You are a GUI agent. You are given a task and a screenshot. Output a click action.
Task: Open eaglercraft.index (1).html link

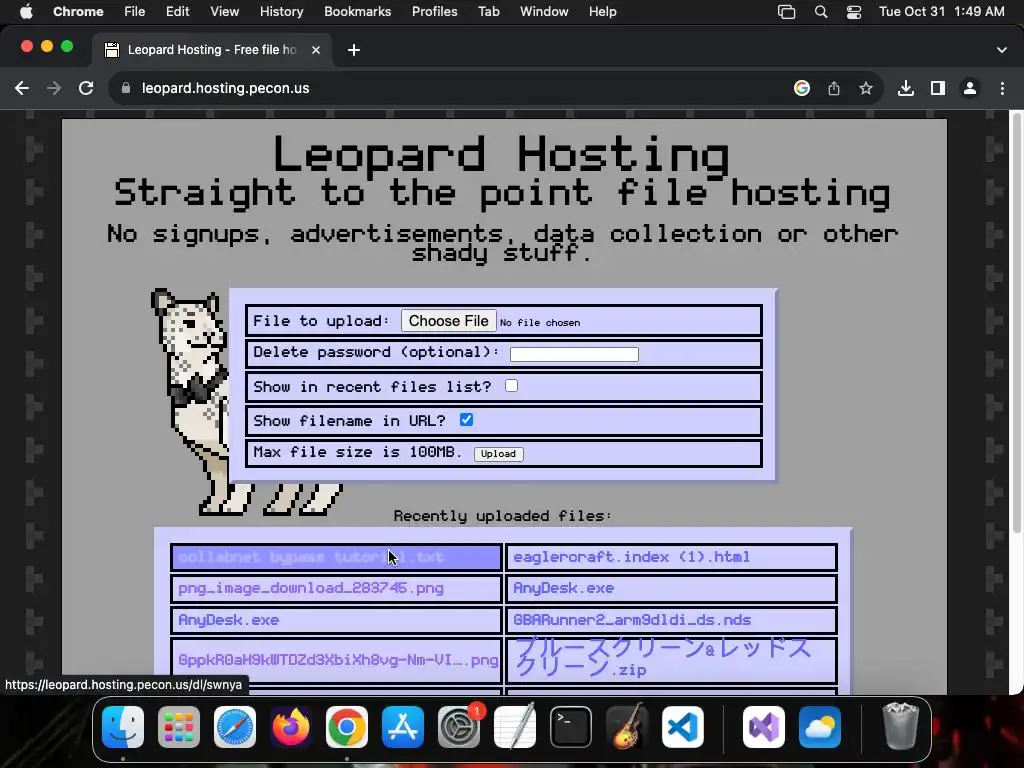pos(632,557)
